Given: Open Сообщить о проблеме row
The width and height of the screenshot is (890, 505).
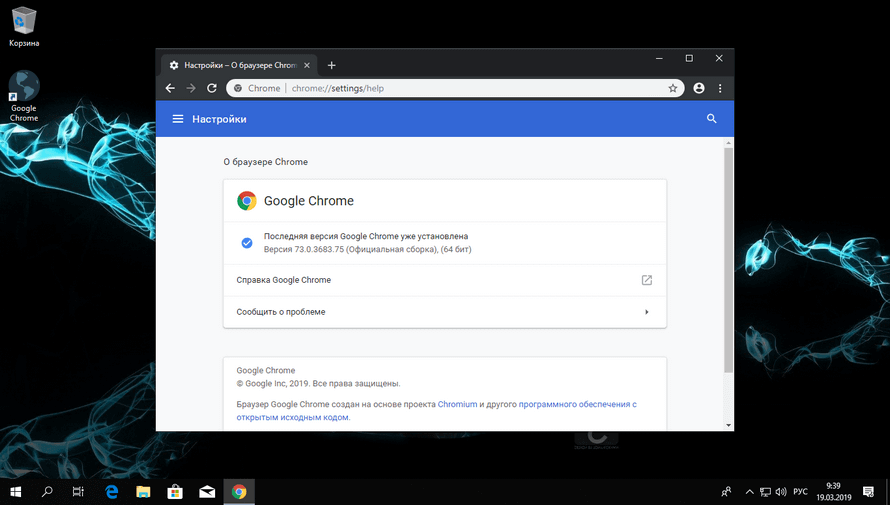Looking at the screenshot, I should point(444,312).
